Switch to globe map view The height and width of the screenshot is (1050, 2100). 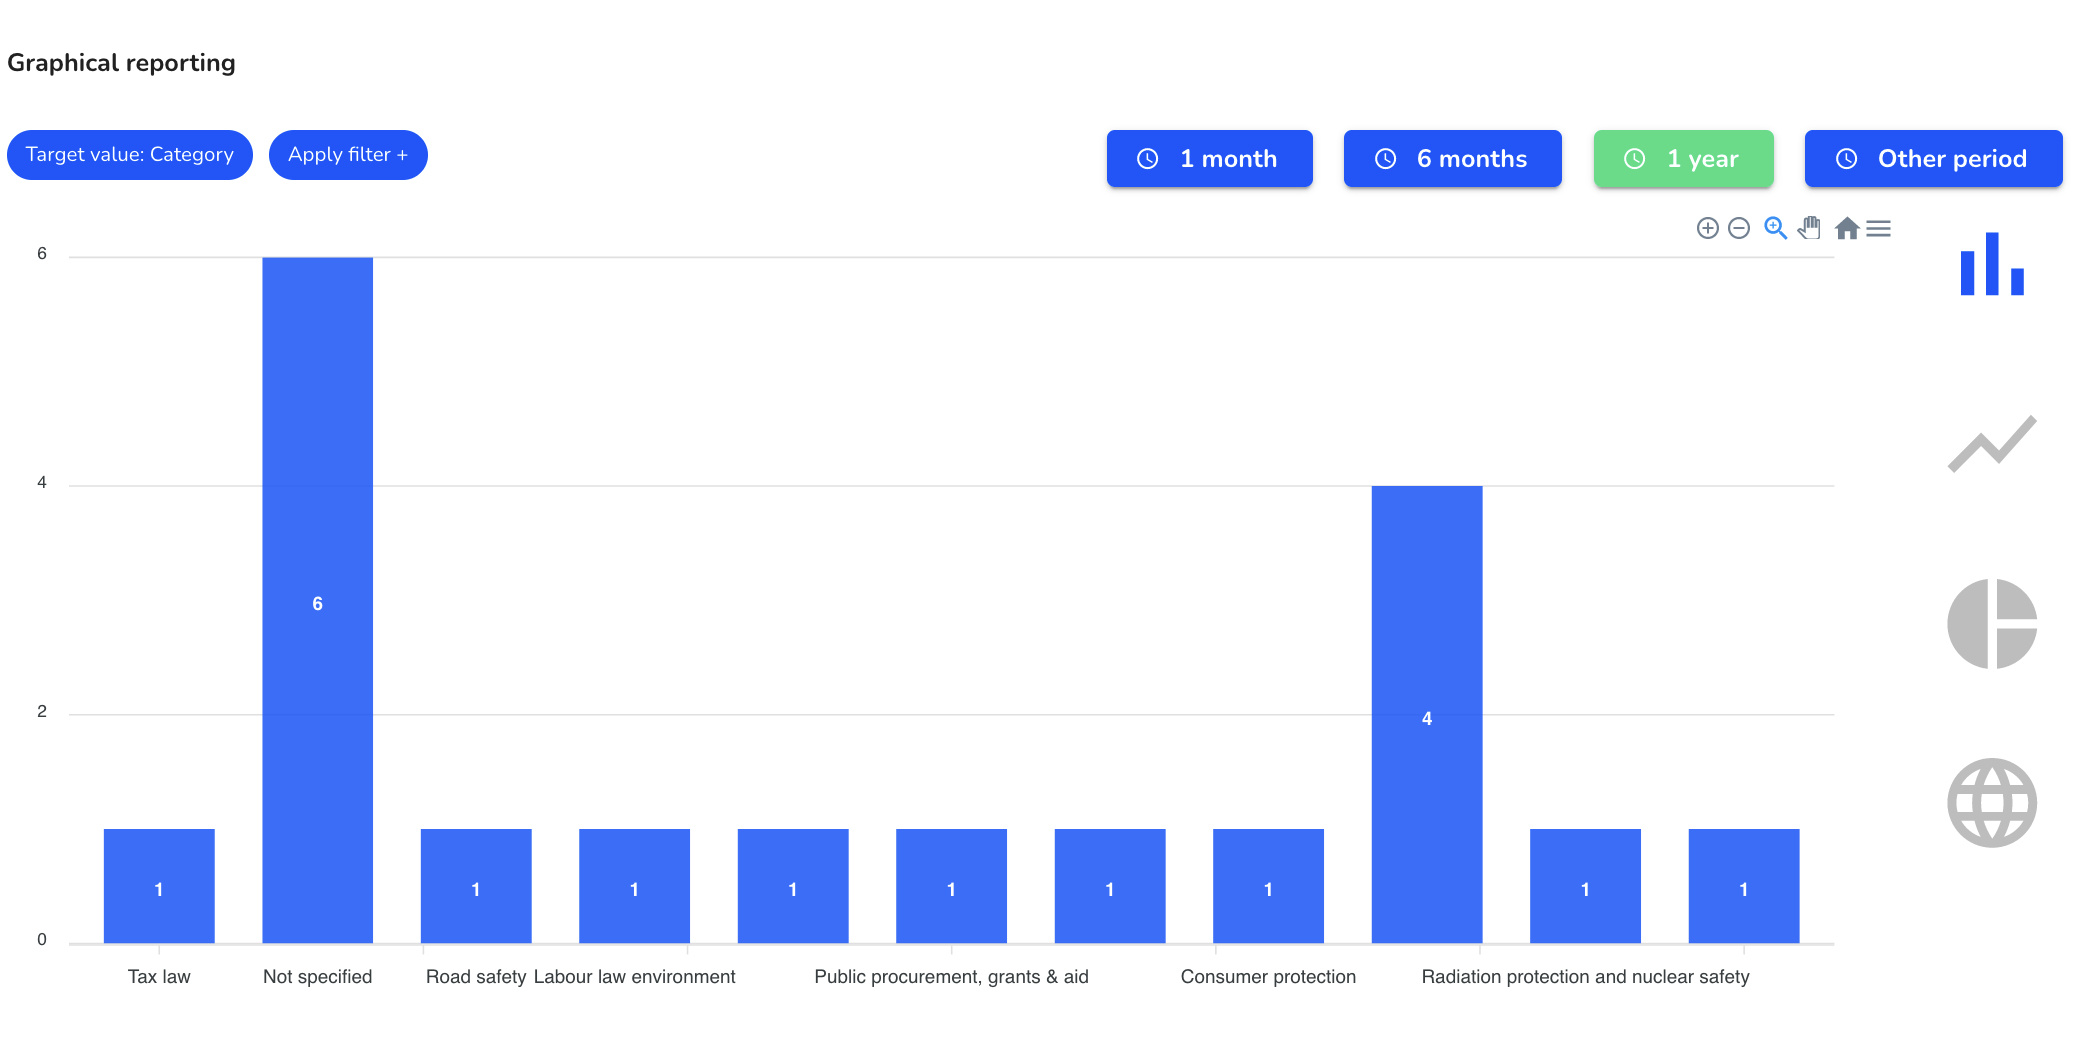coord(1992,803)
